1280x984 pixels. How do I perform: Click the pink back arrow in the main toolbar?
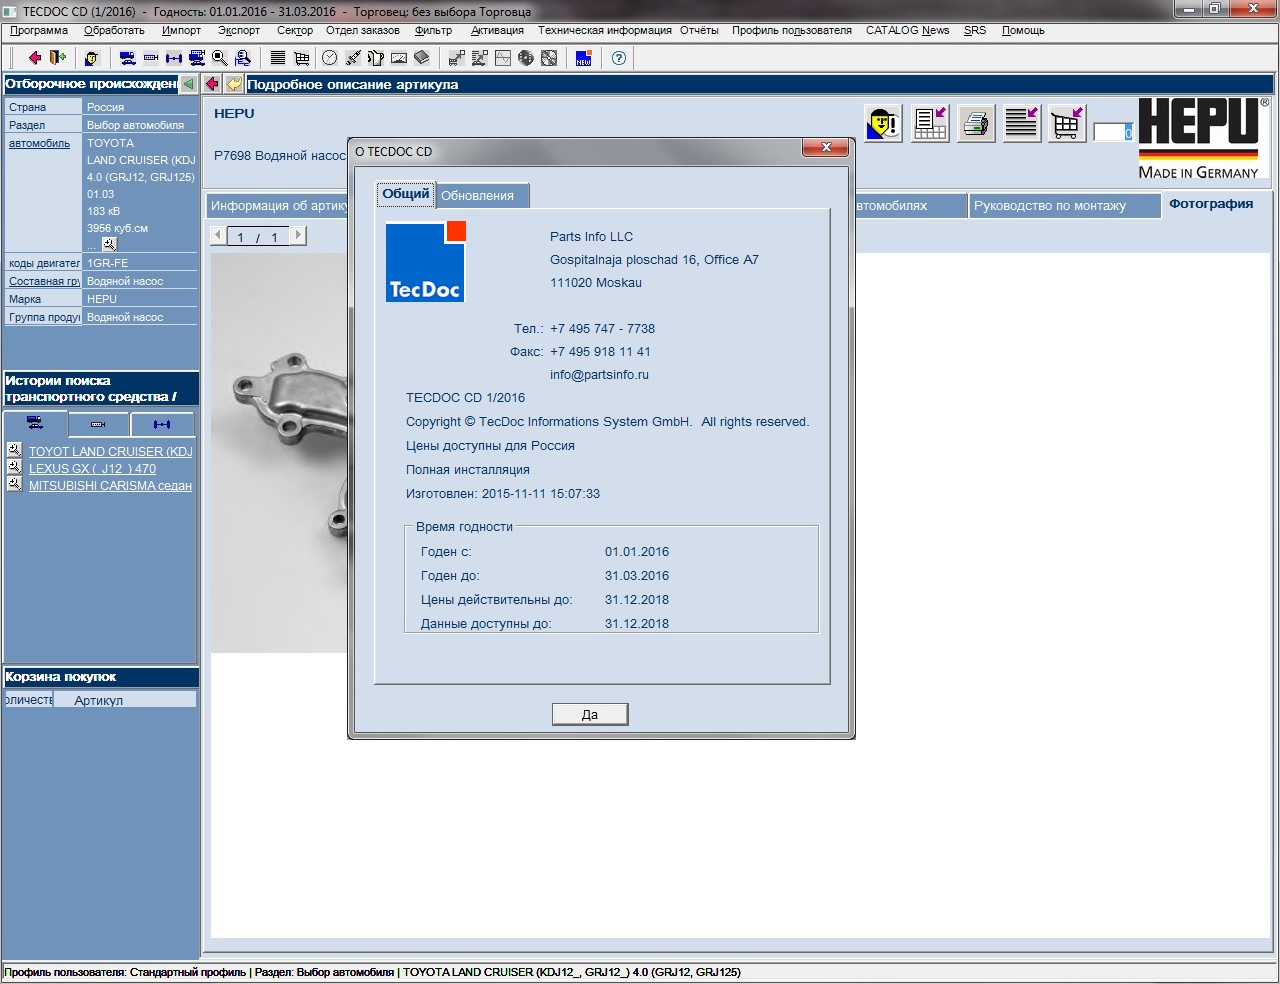point(35,58)
